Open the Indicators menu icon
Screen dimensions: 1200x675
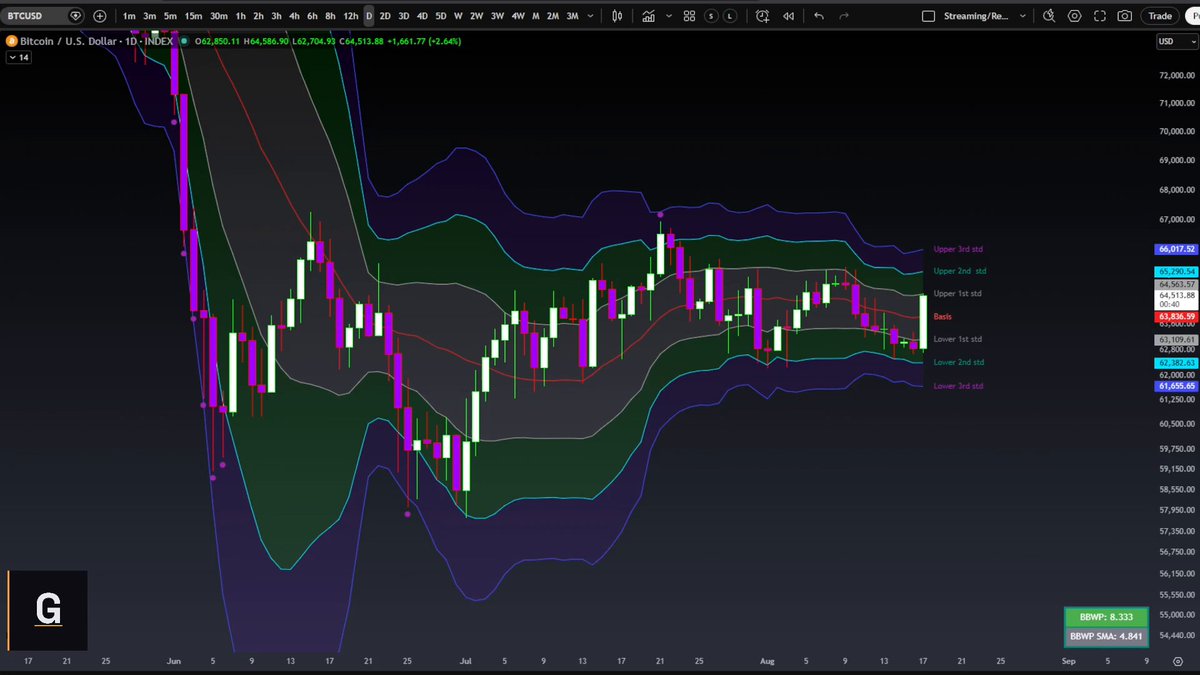tap(649, 16)
